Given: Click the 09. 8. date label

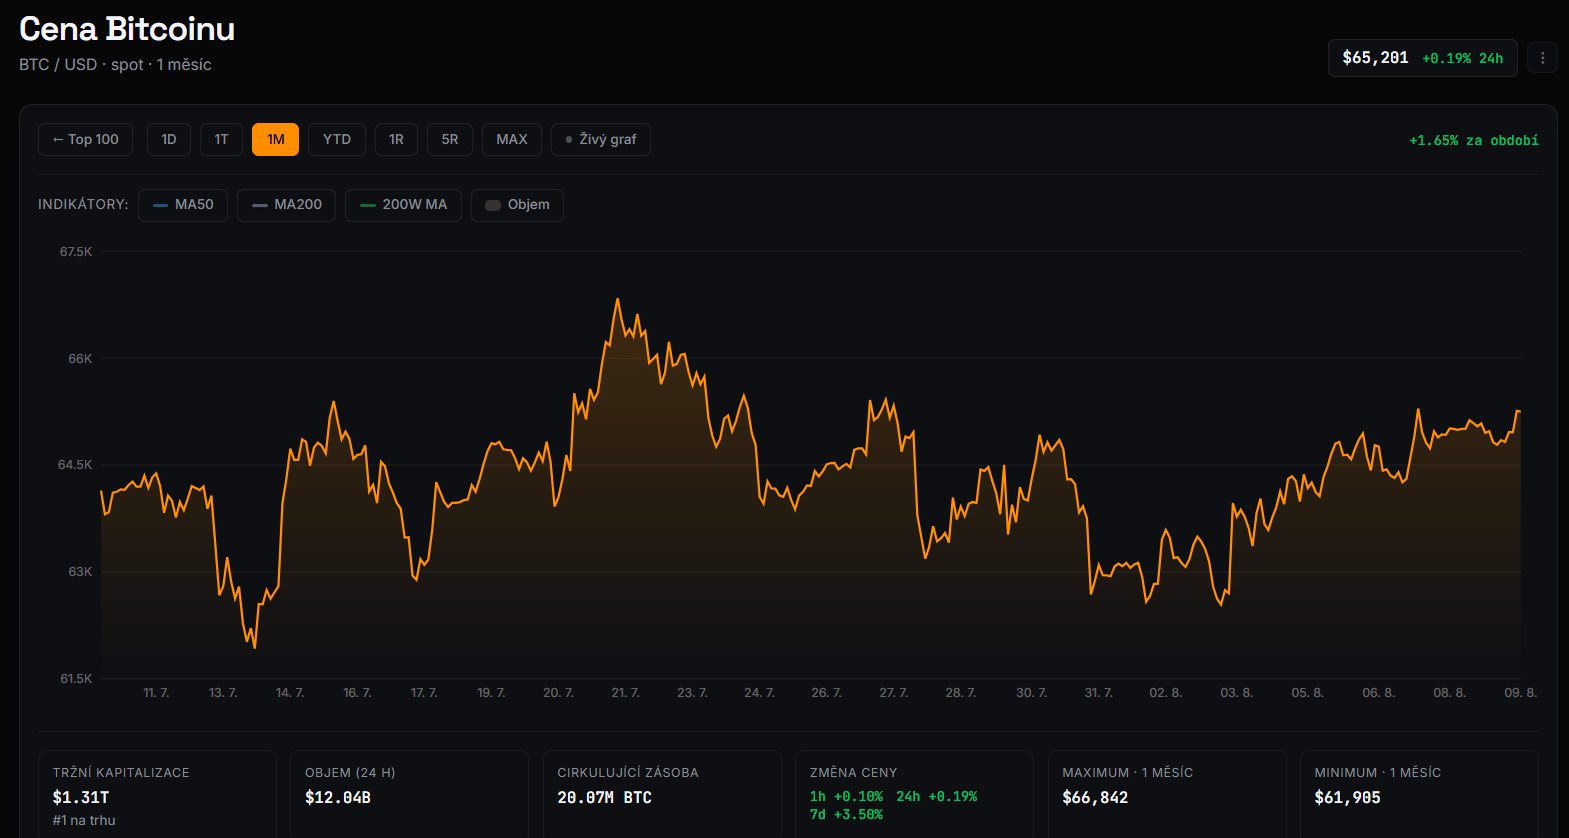Looking at the screenshot, I should tap(1520, 693).
